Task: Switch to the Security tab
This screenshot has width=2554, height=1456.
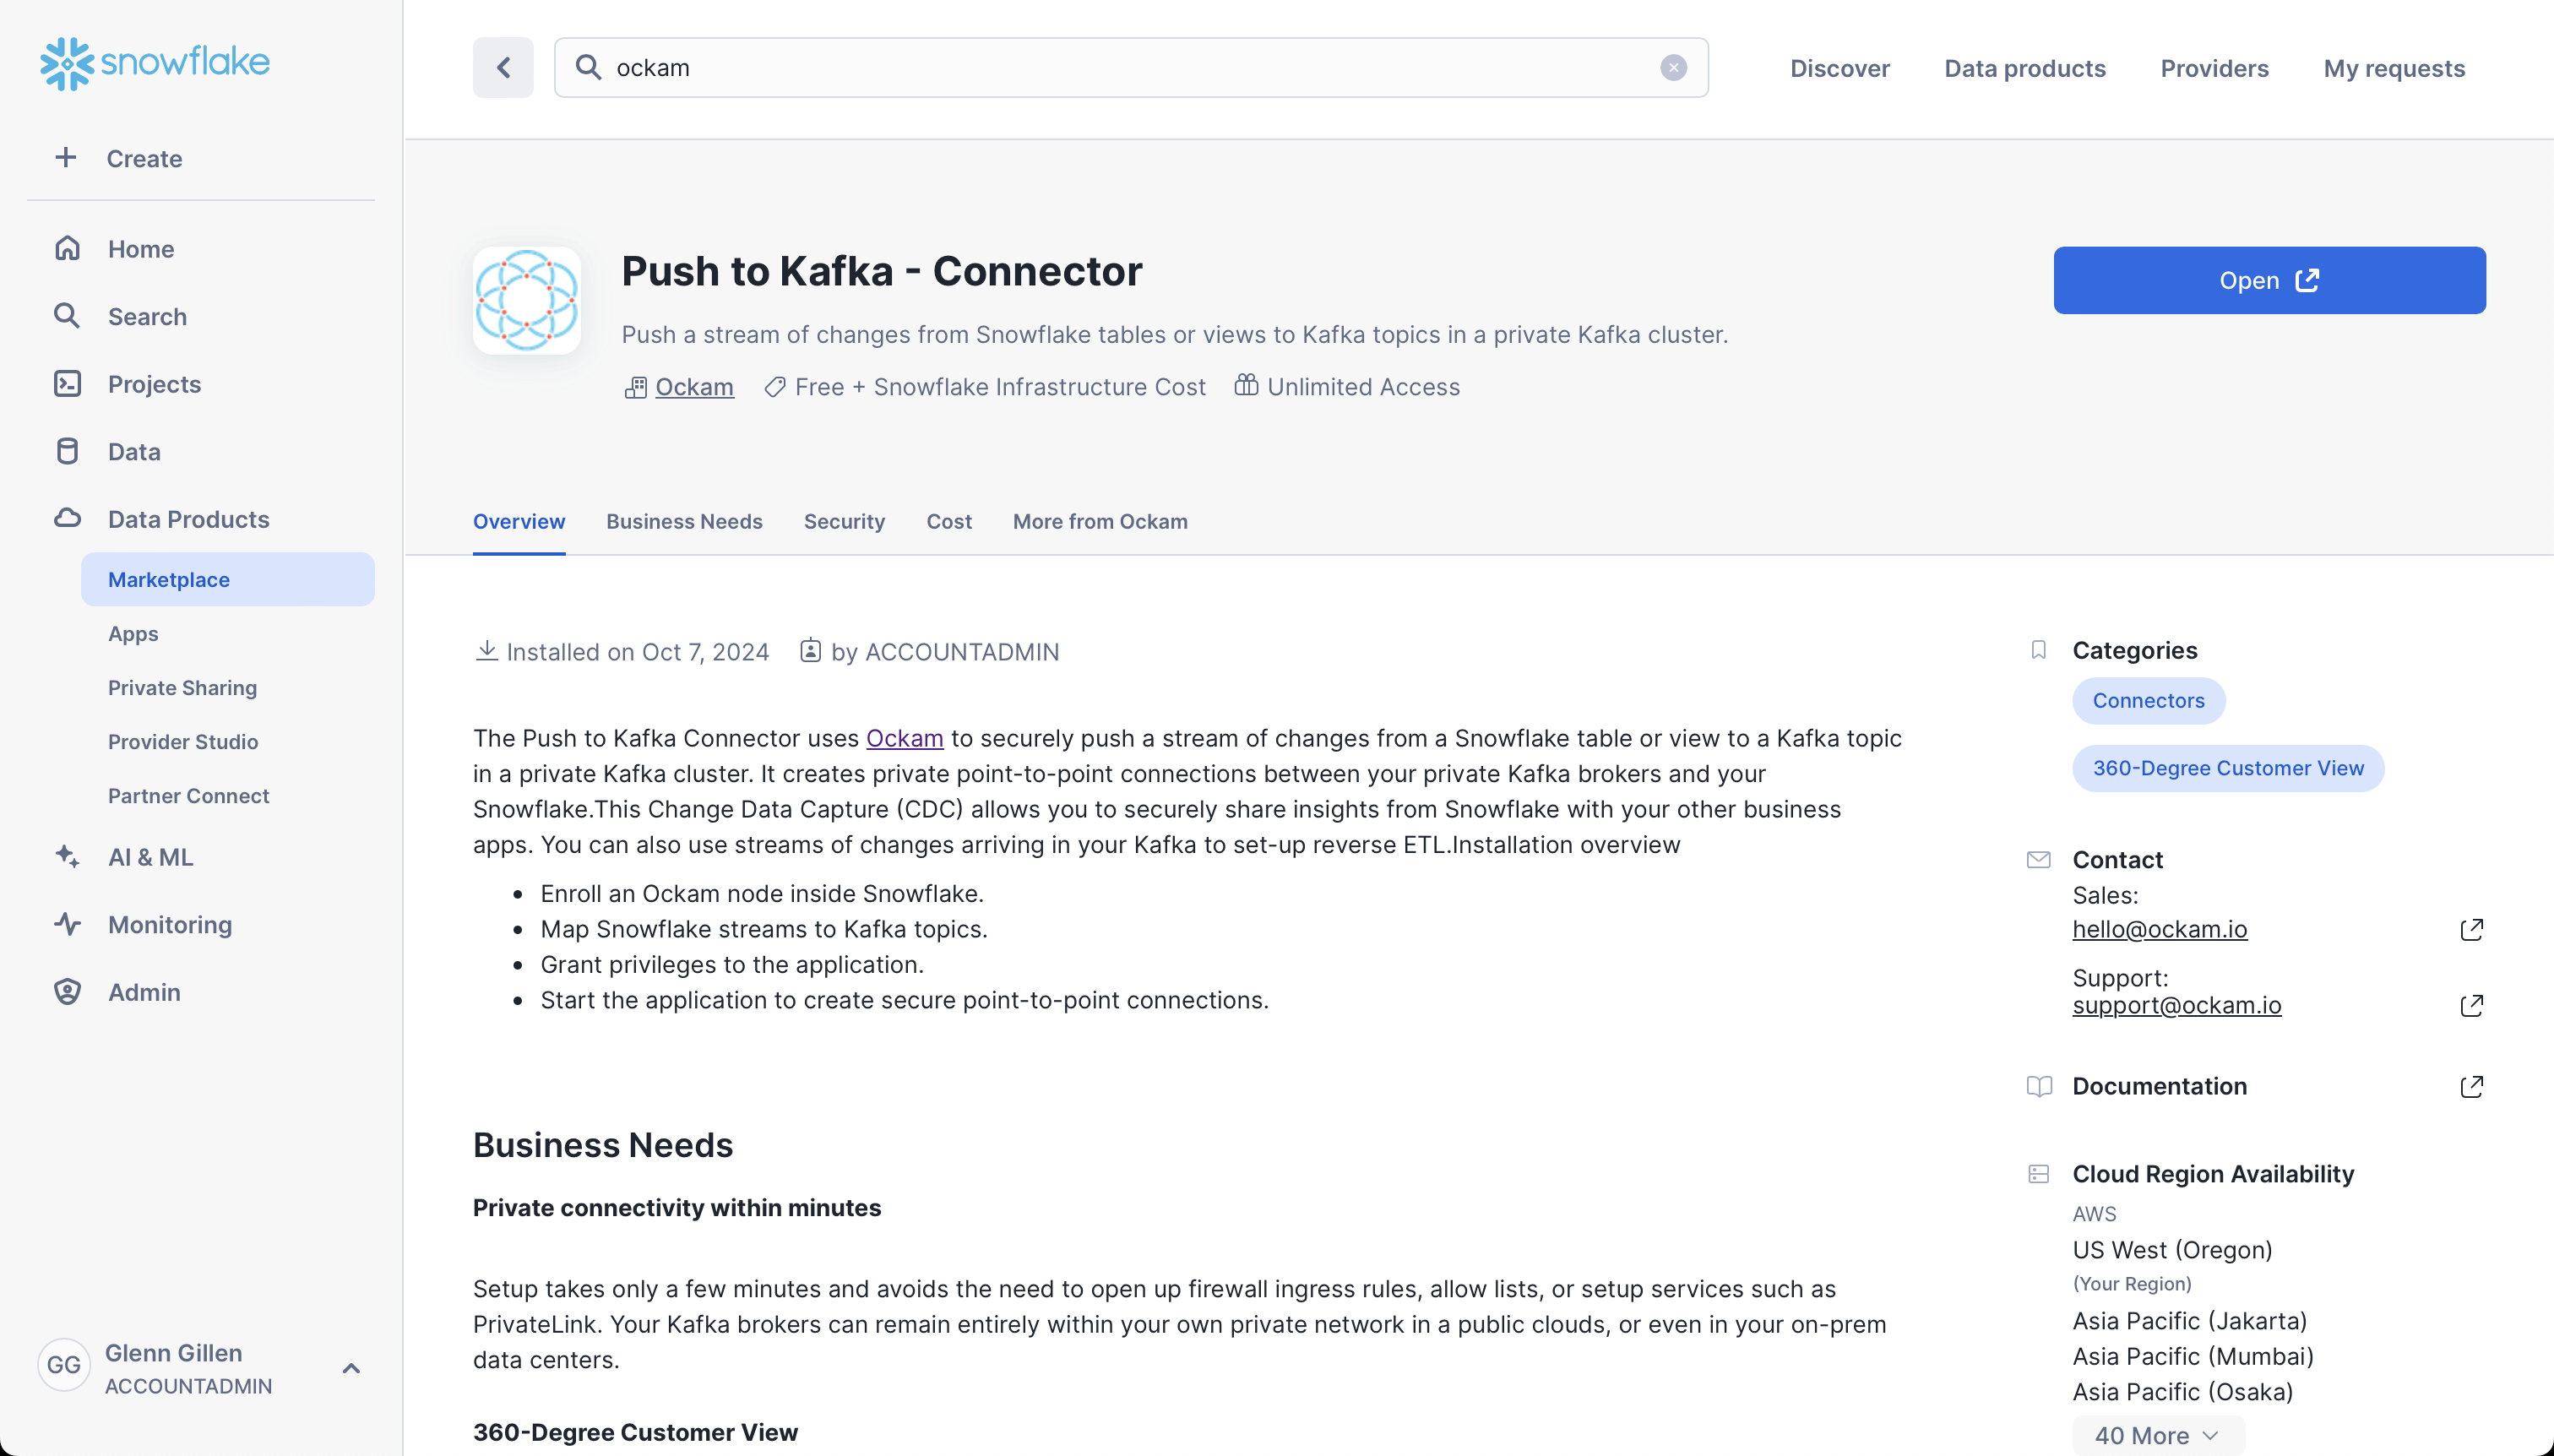Action: tap(844, 522)
